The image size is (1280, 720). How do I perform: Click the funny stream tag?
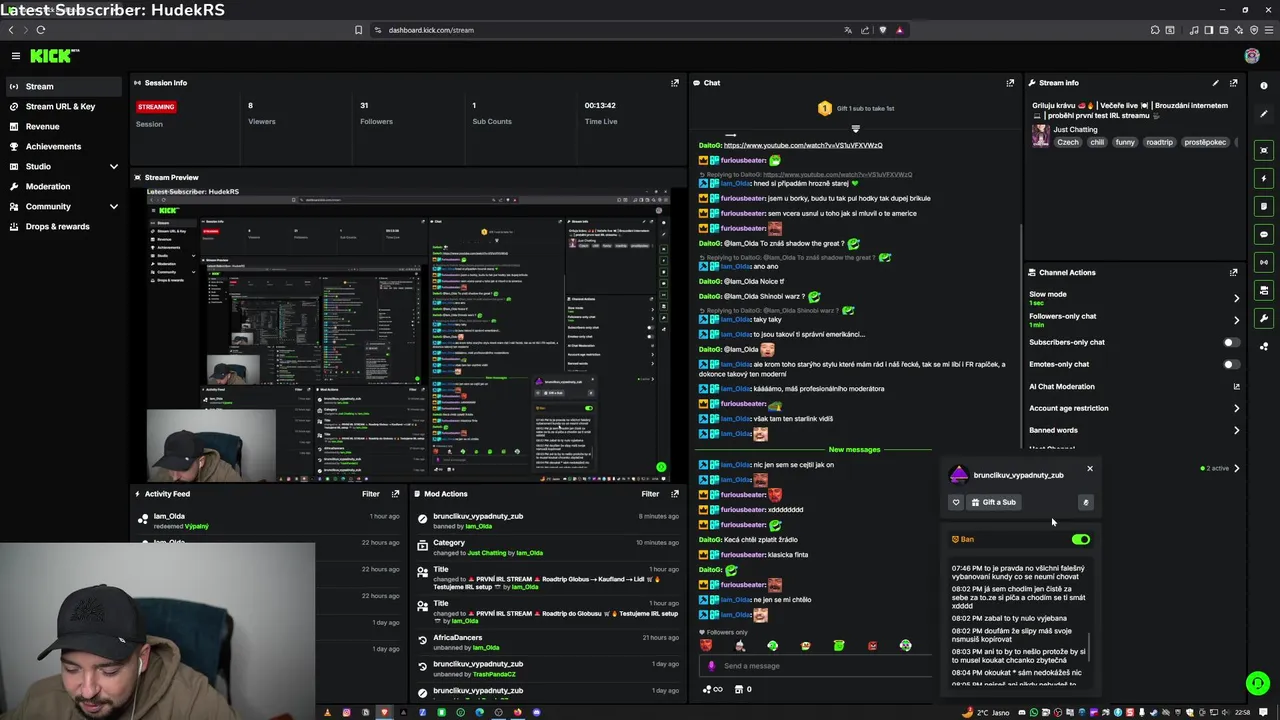[1125, 142]
